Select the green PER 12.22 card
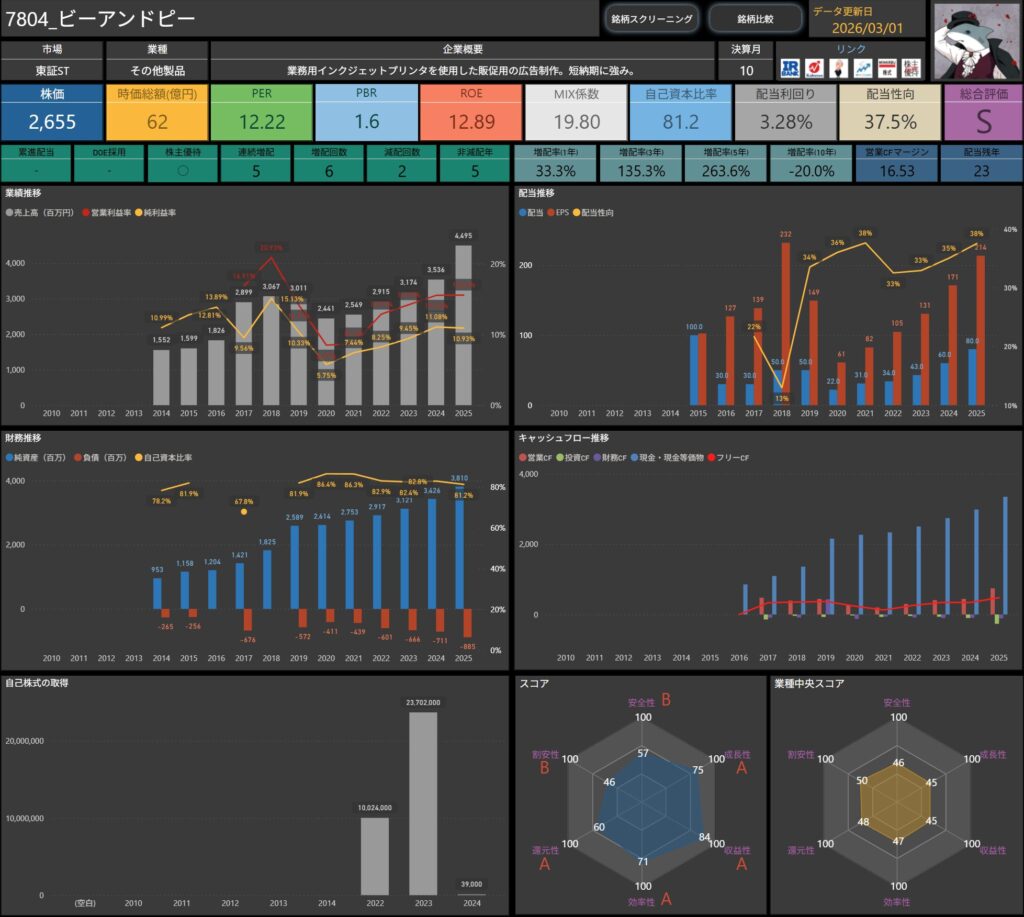Viewport: 1024px width, 917px height. coord(261,112)
